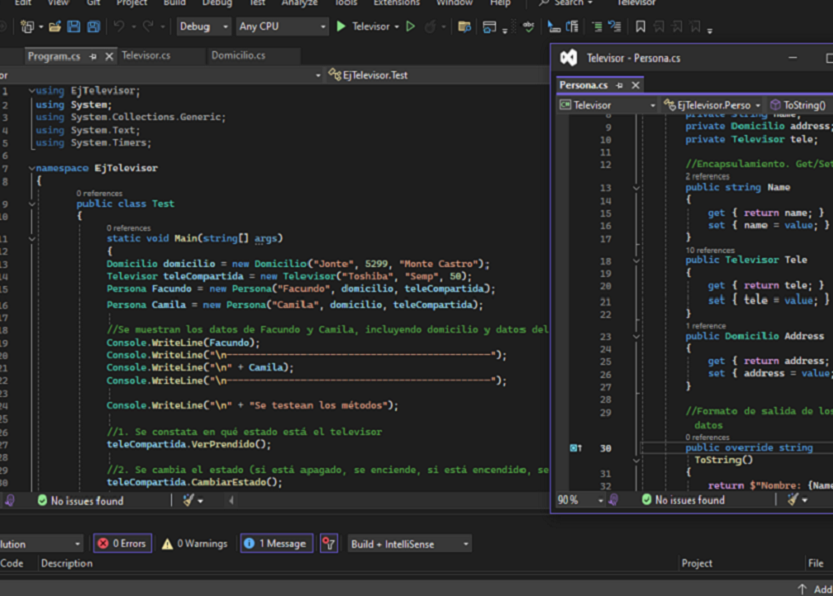Click the Undo arrow in the toolbar
This screenshot has height=596, width=833.
click(x=119, y=27)
